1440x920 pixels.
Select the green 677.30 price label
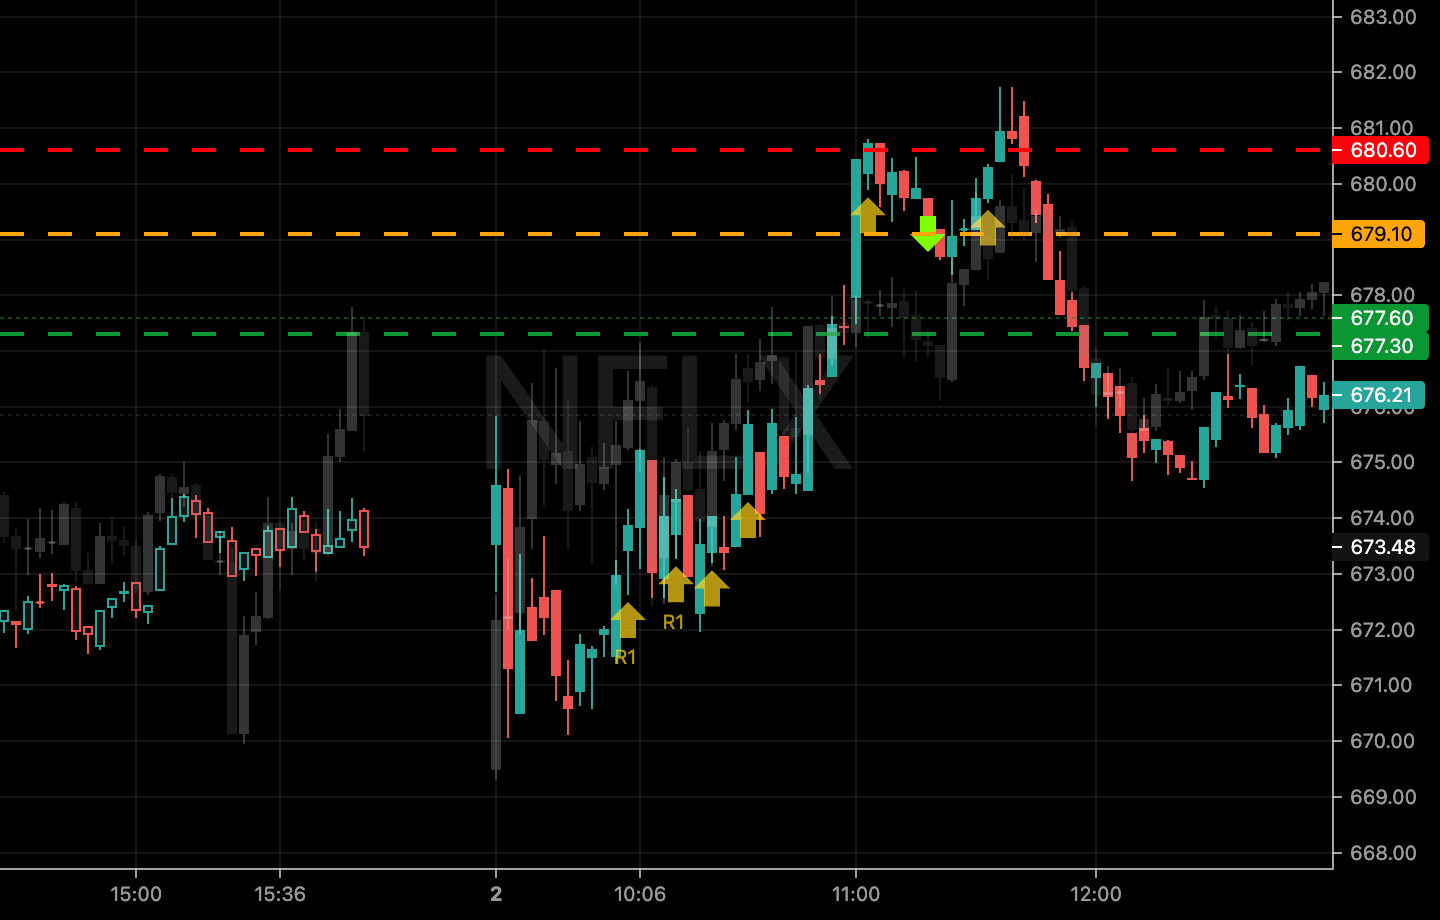(x=1381, y=346)
